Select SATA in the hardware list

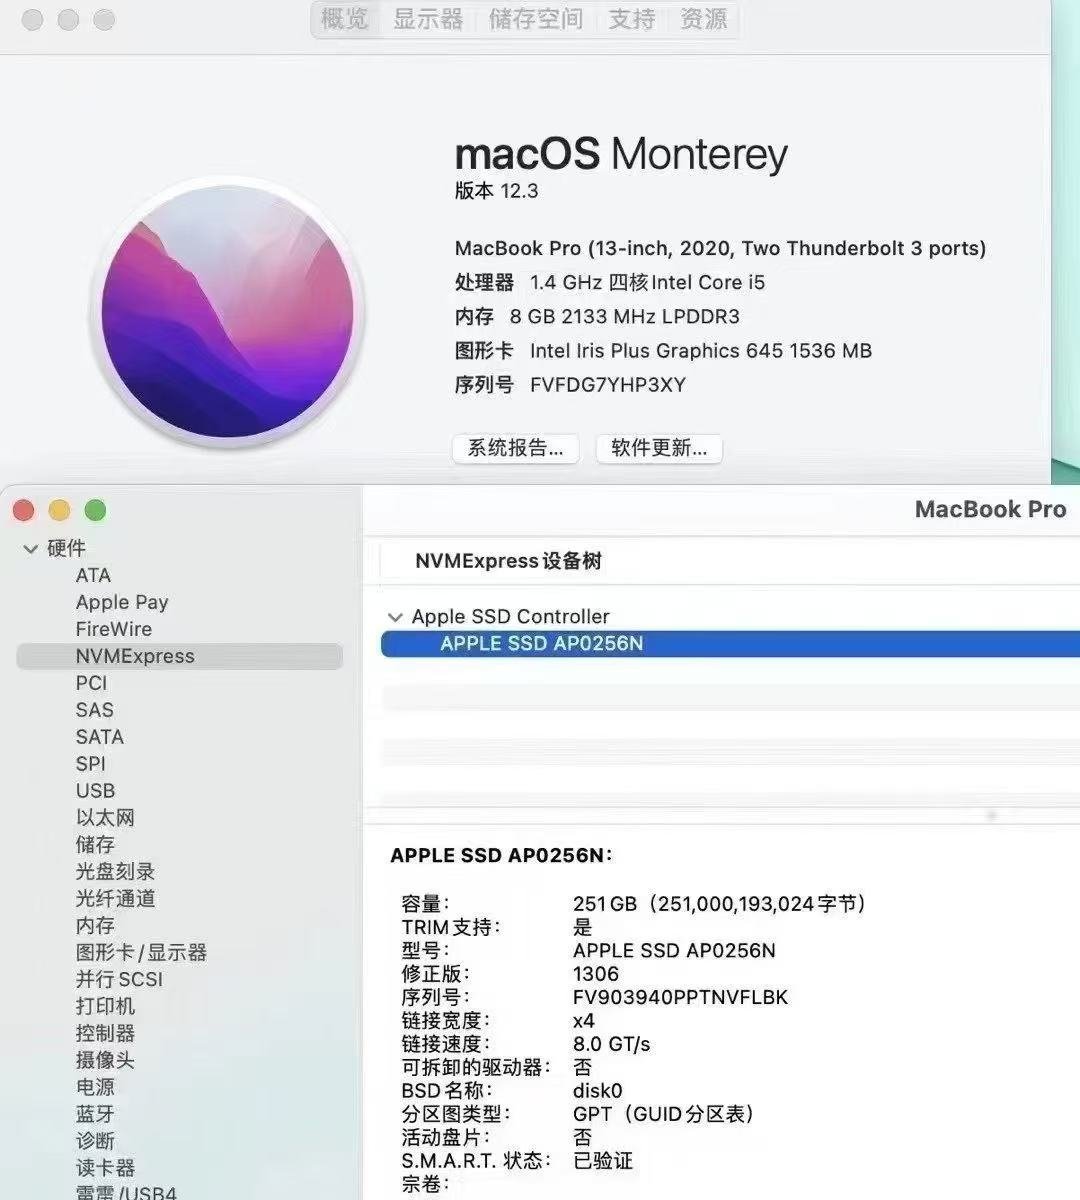pyautogui.click(x=100, y=737)
